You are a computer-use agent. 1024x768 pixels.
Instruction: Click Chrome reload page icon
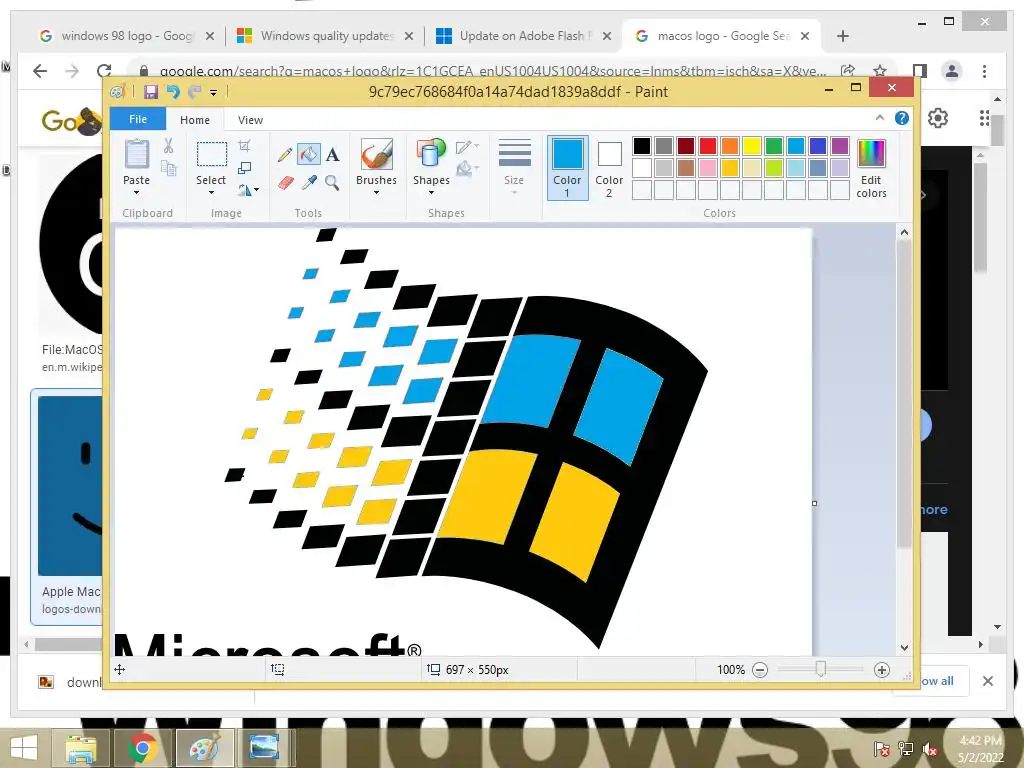pos(104,71)
